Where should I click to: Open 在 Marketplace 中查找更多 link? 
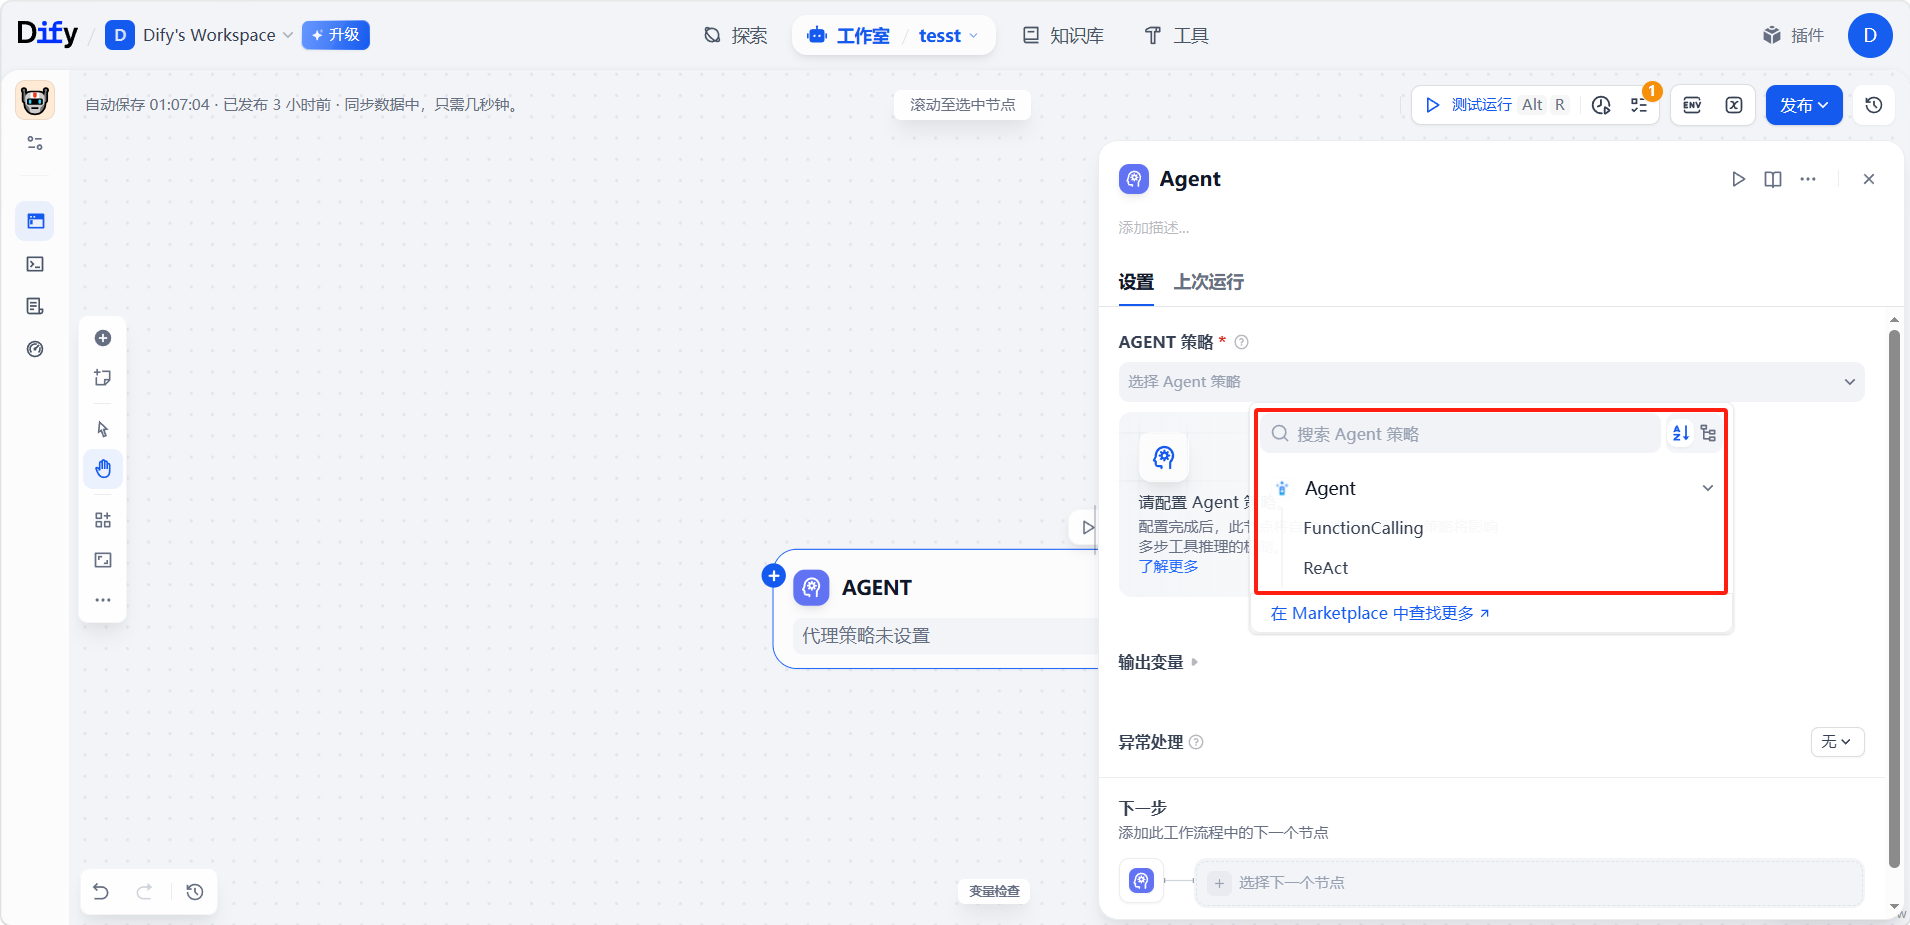pyautogui.click(x=1380, y=613)
